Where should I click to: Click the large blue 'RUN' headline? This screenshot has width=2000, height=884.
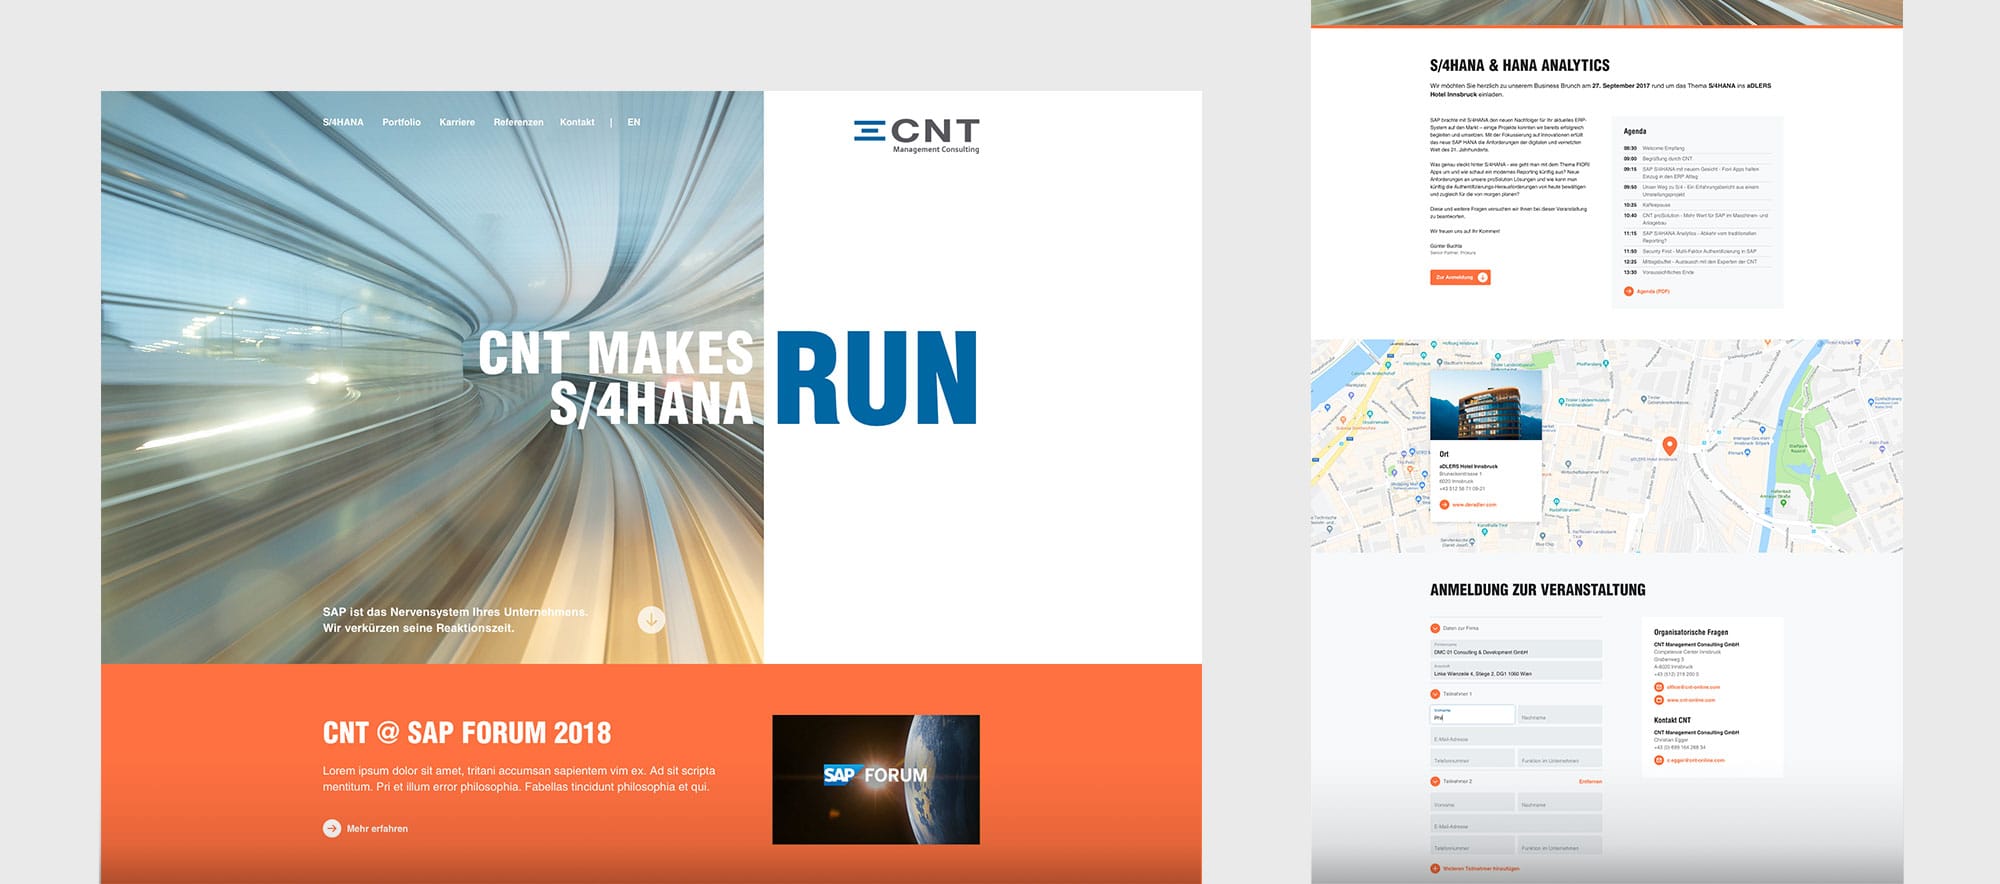click(876, 378)
